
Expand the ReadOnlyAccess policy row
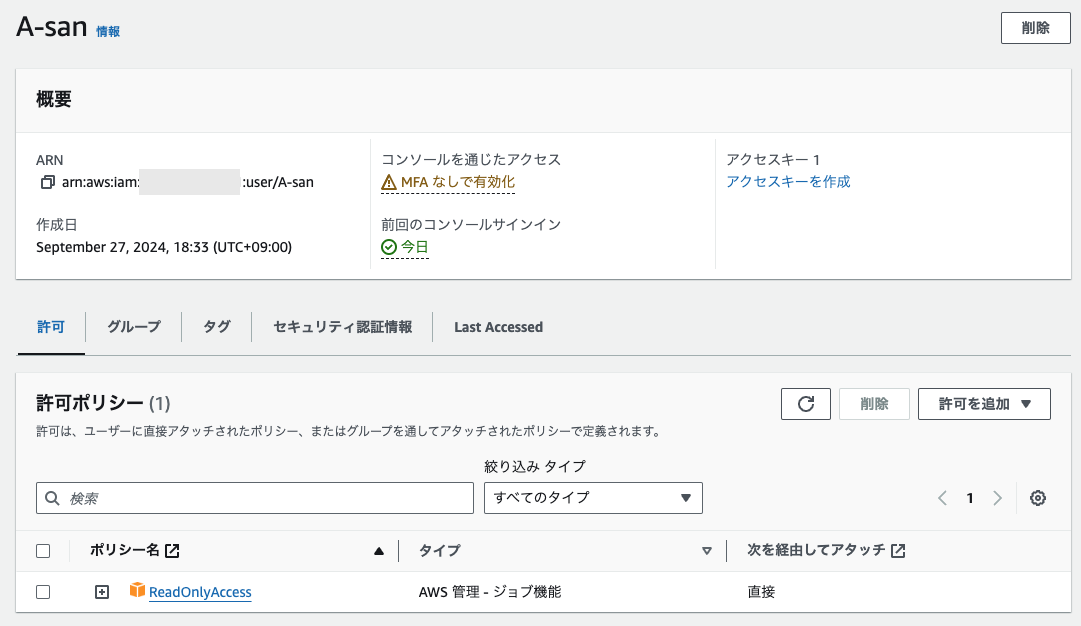[x=101, y=592]
